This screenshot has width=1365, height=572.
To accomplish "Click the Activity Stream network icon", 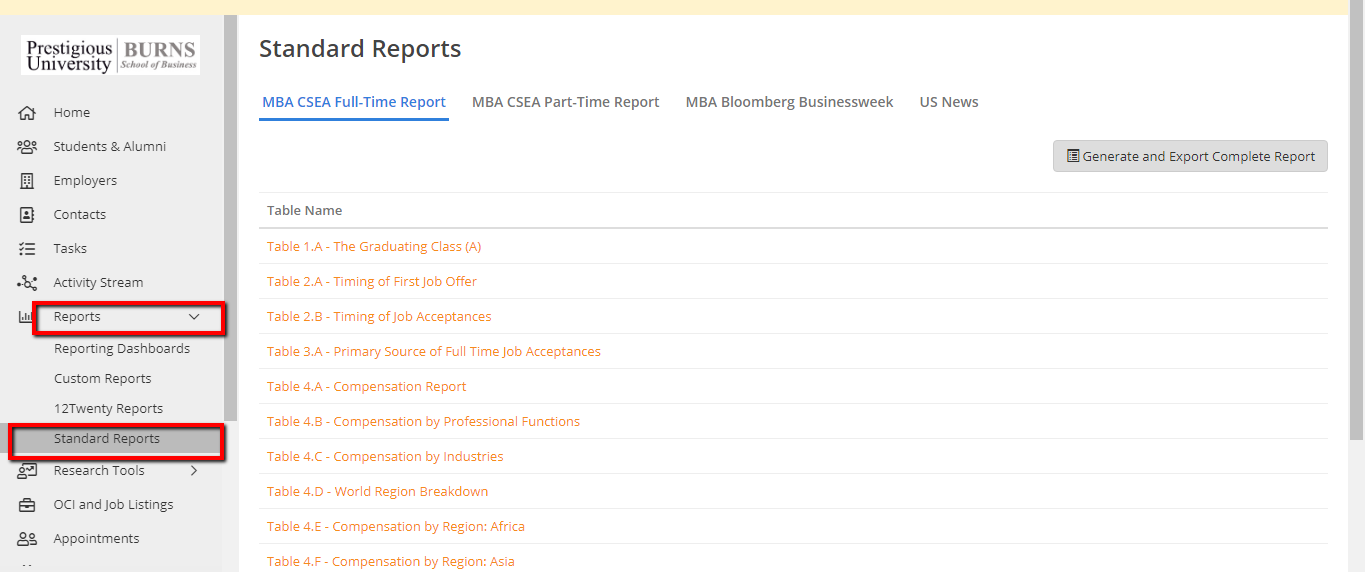I will coord(27,283).
